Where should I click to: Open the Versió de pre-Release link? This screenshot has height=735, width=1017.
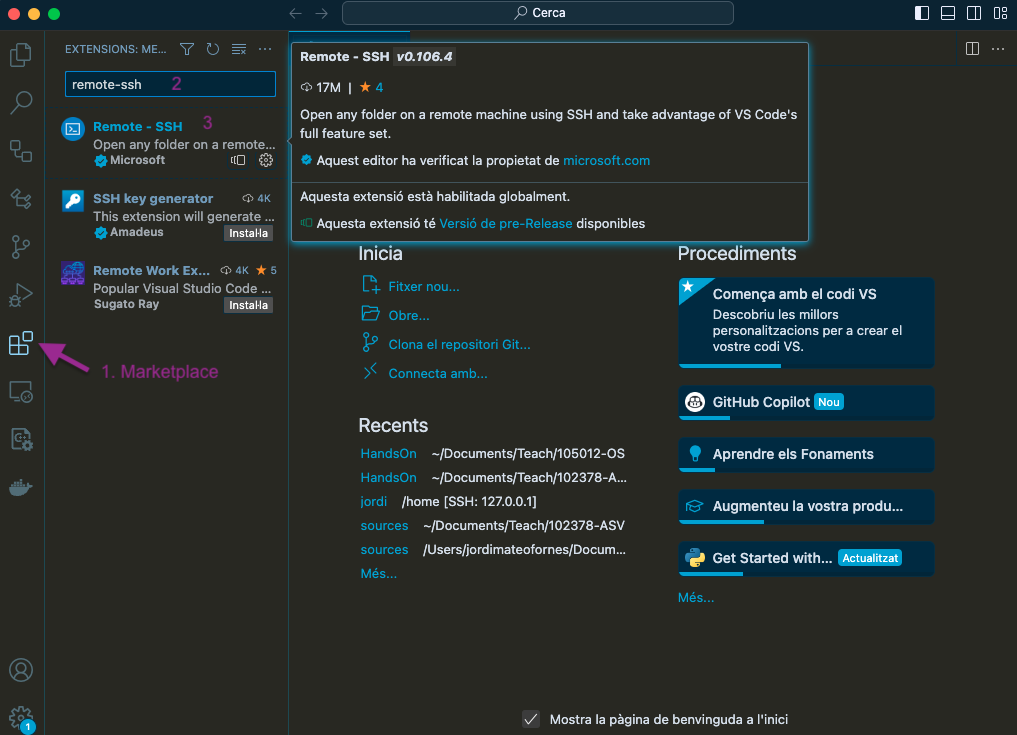[506, 224]
